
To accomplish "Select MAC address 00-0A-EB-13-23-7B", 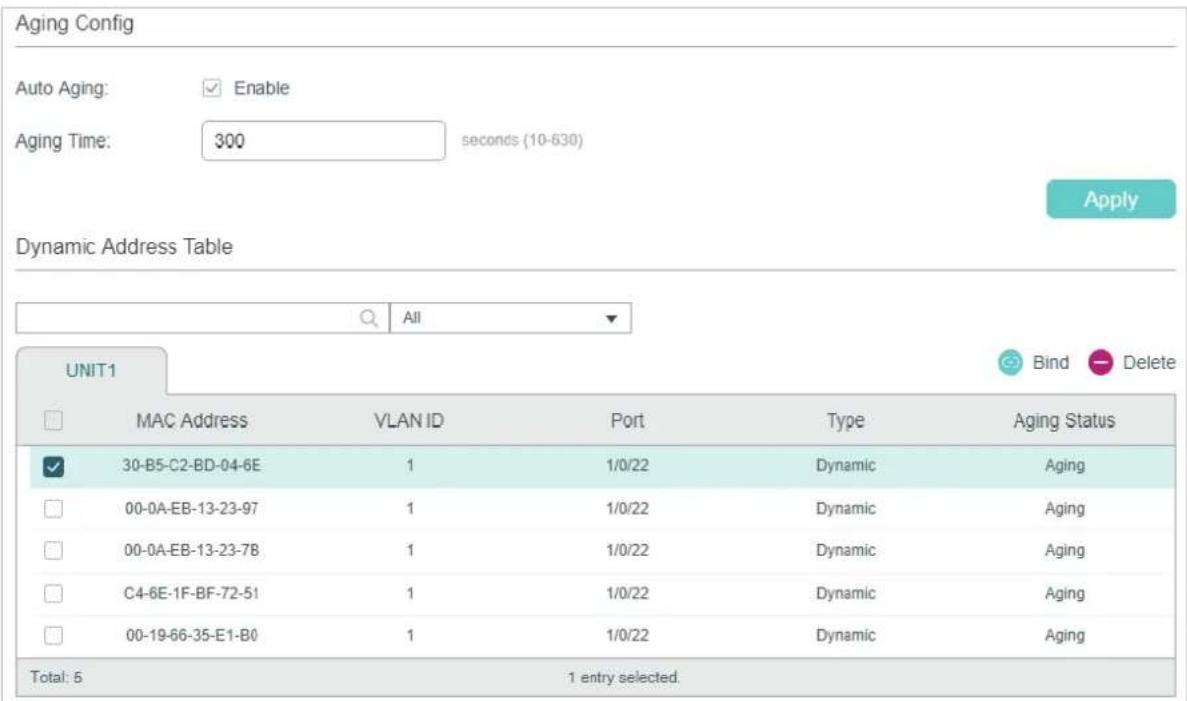I will [192, 550].
